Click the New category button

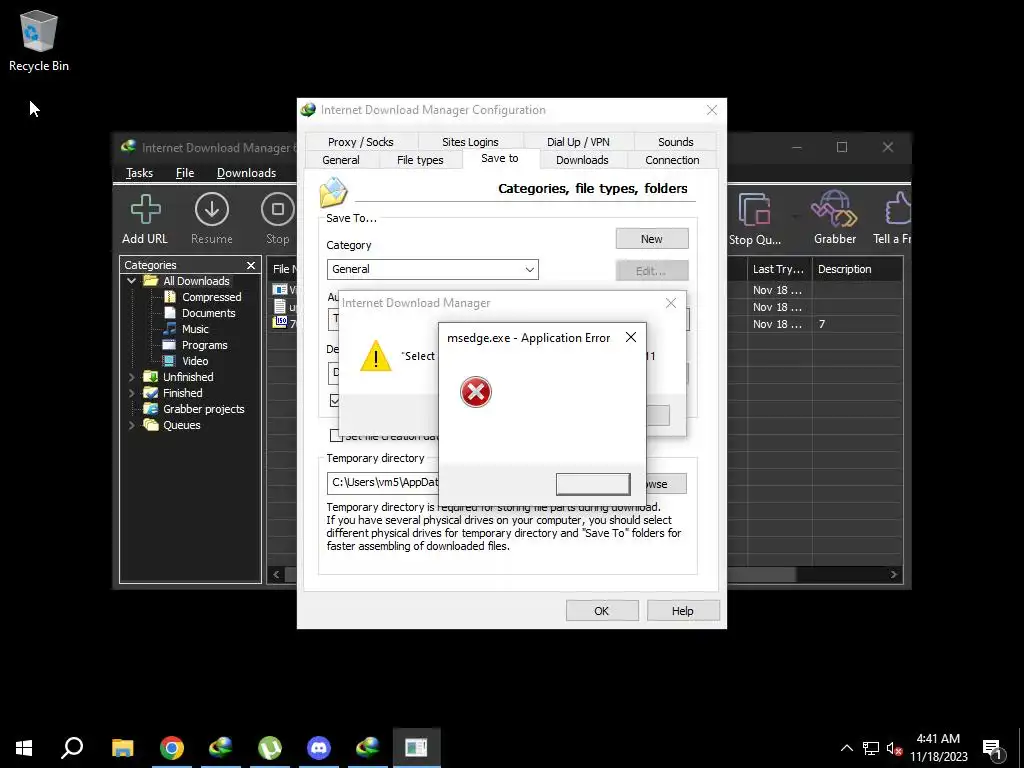tap(652, 239)
